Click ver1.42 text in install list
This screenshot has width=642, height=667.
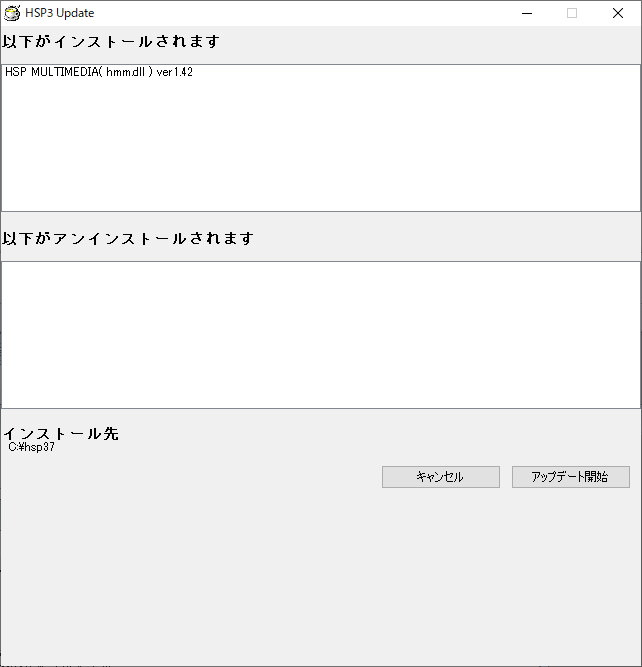pos(174,72)
